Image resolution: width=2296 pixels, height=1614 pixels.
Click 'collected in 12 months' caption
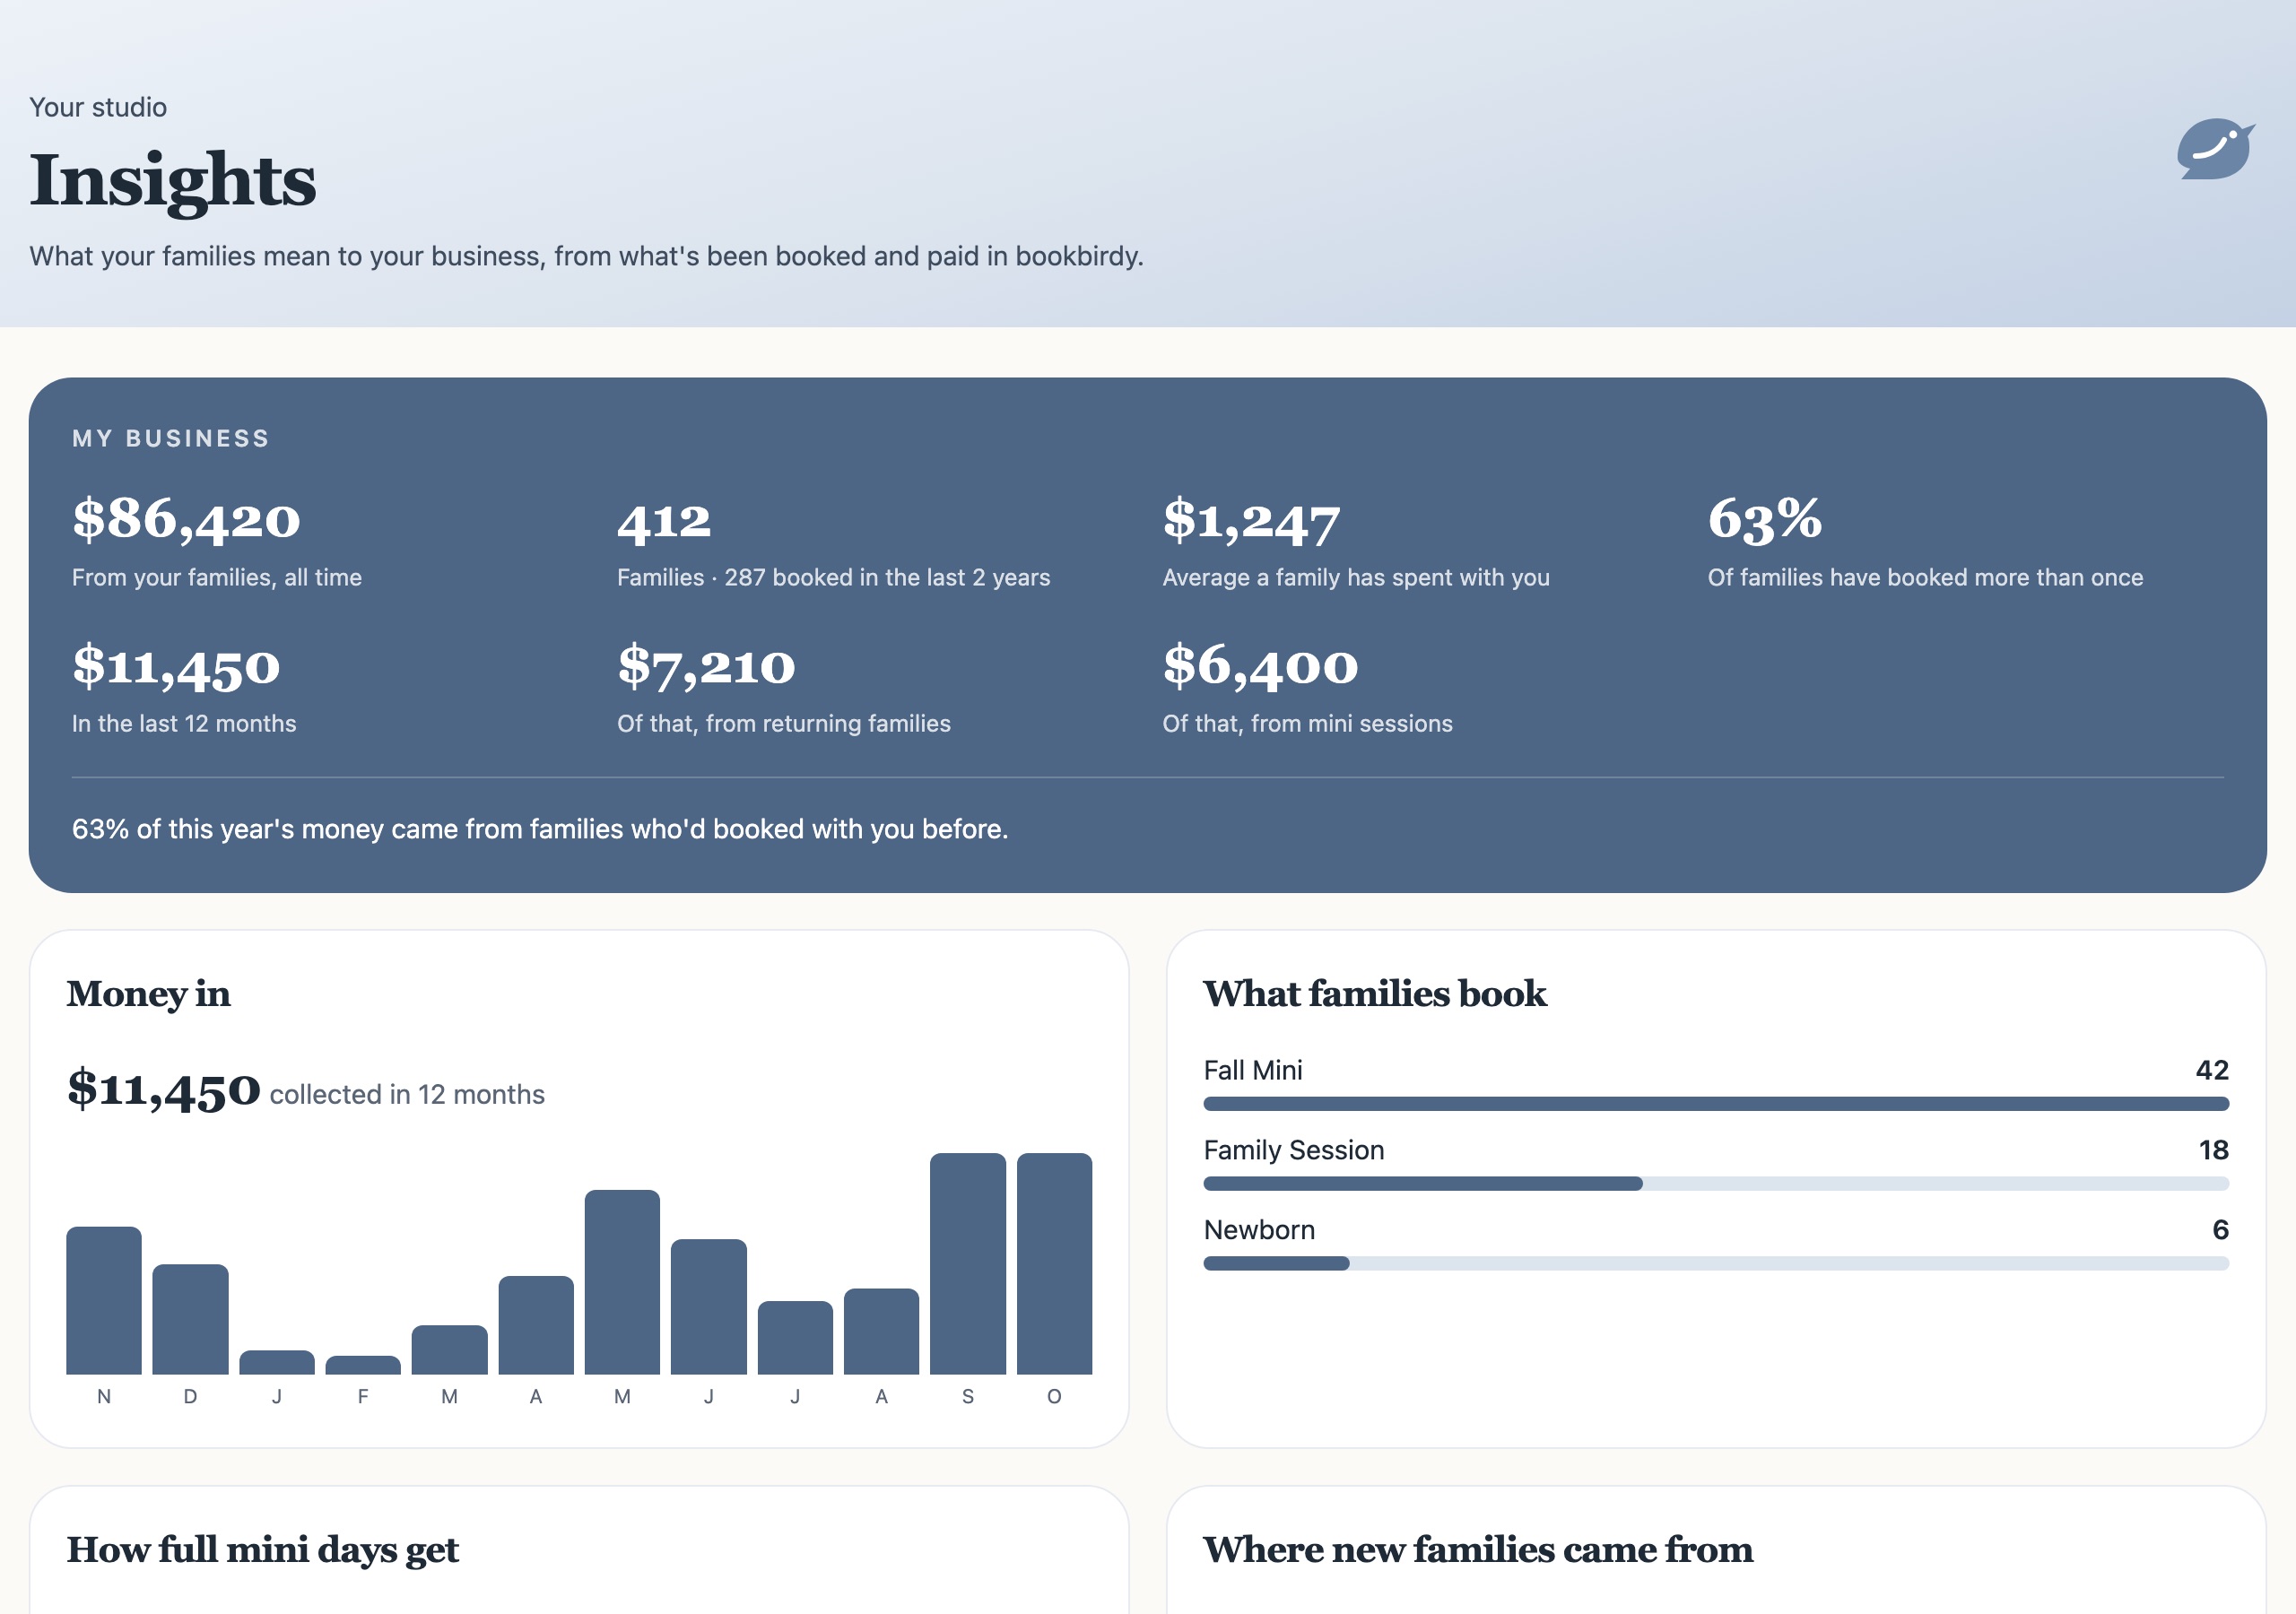click(407, 1094)
